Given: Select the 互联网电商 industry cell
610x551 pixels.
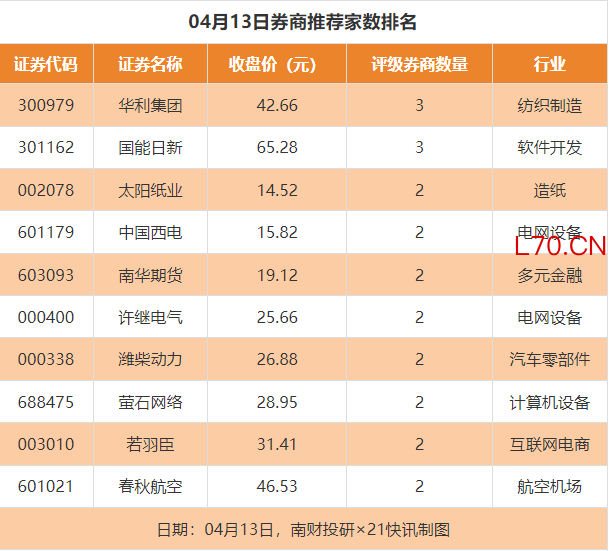Looking at the screenshot, I should [549, 445].
